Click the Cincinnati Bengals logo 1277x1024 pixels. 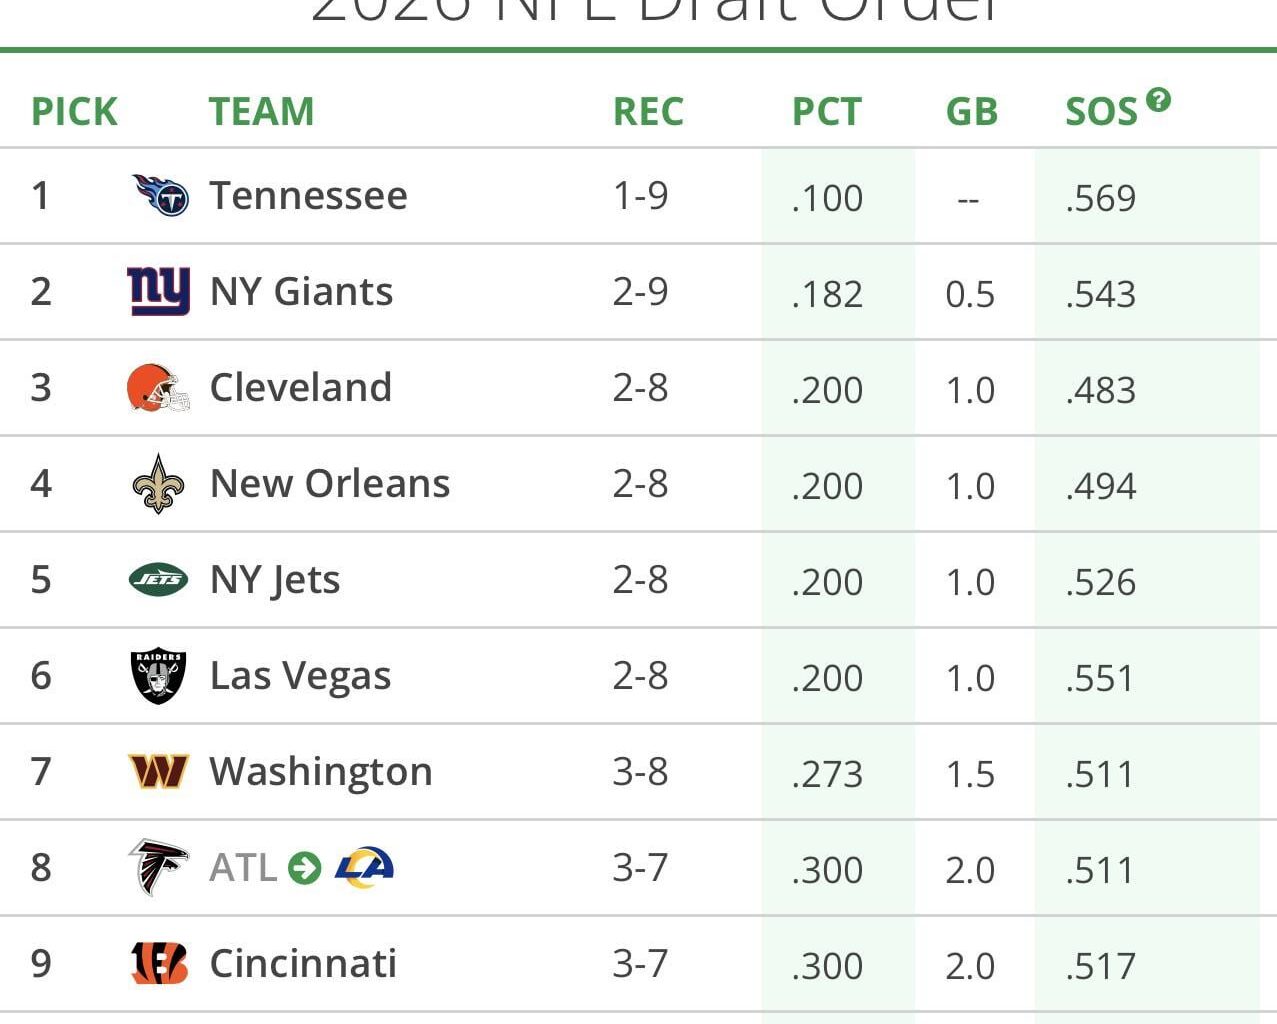point(160,963)
